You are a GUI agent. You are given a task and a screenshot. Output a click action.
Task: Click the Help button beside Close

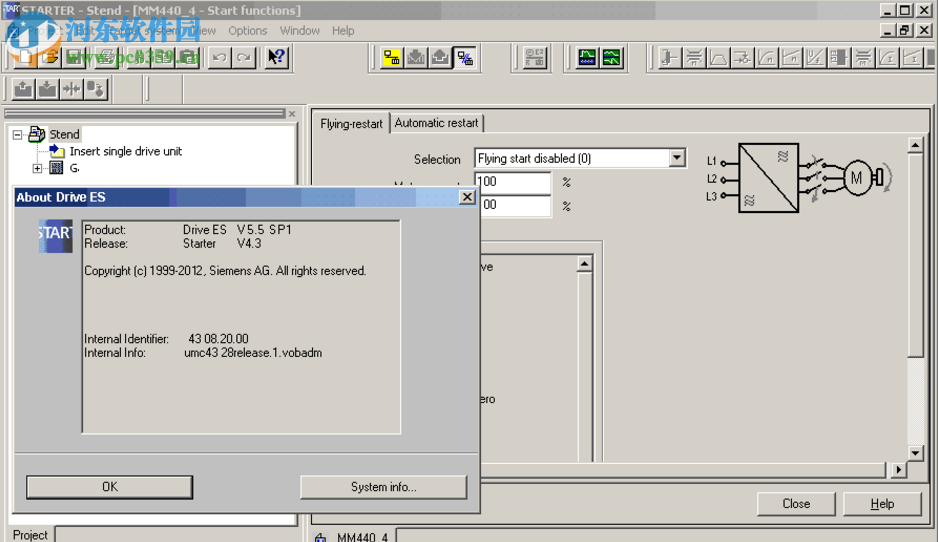click(x=882, y=504)
